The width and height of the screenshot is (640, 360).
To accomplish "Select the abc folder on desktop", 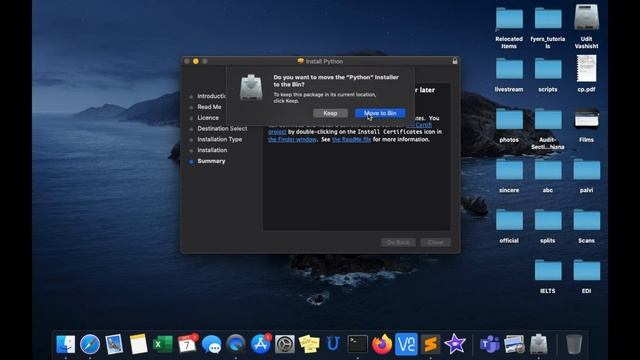I will 548,170.
